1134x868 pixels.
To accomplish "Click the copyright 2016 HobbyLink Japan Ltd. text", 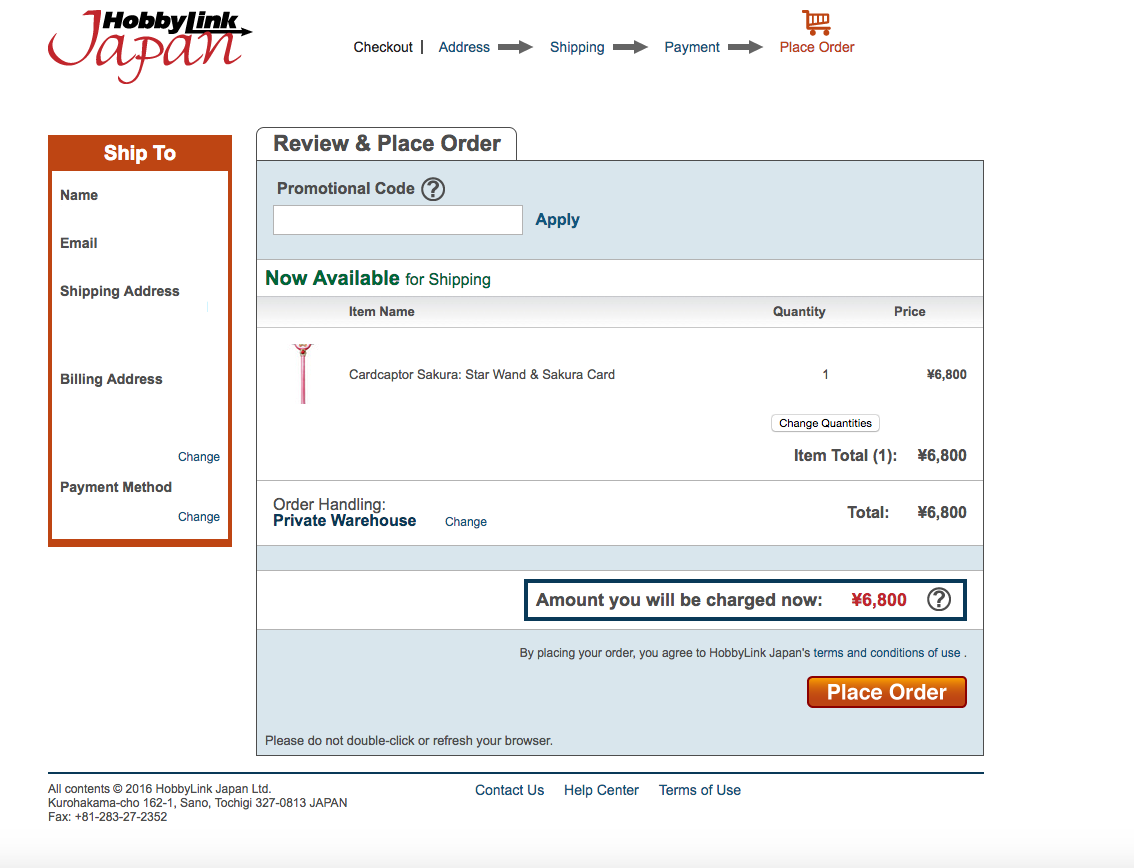I will 159,789.
